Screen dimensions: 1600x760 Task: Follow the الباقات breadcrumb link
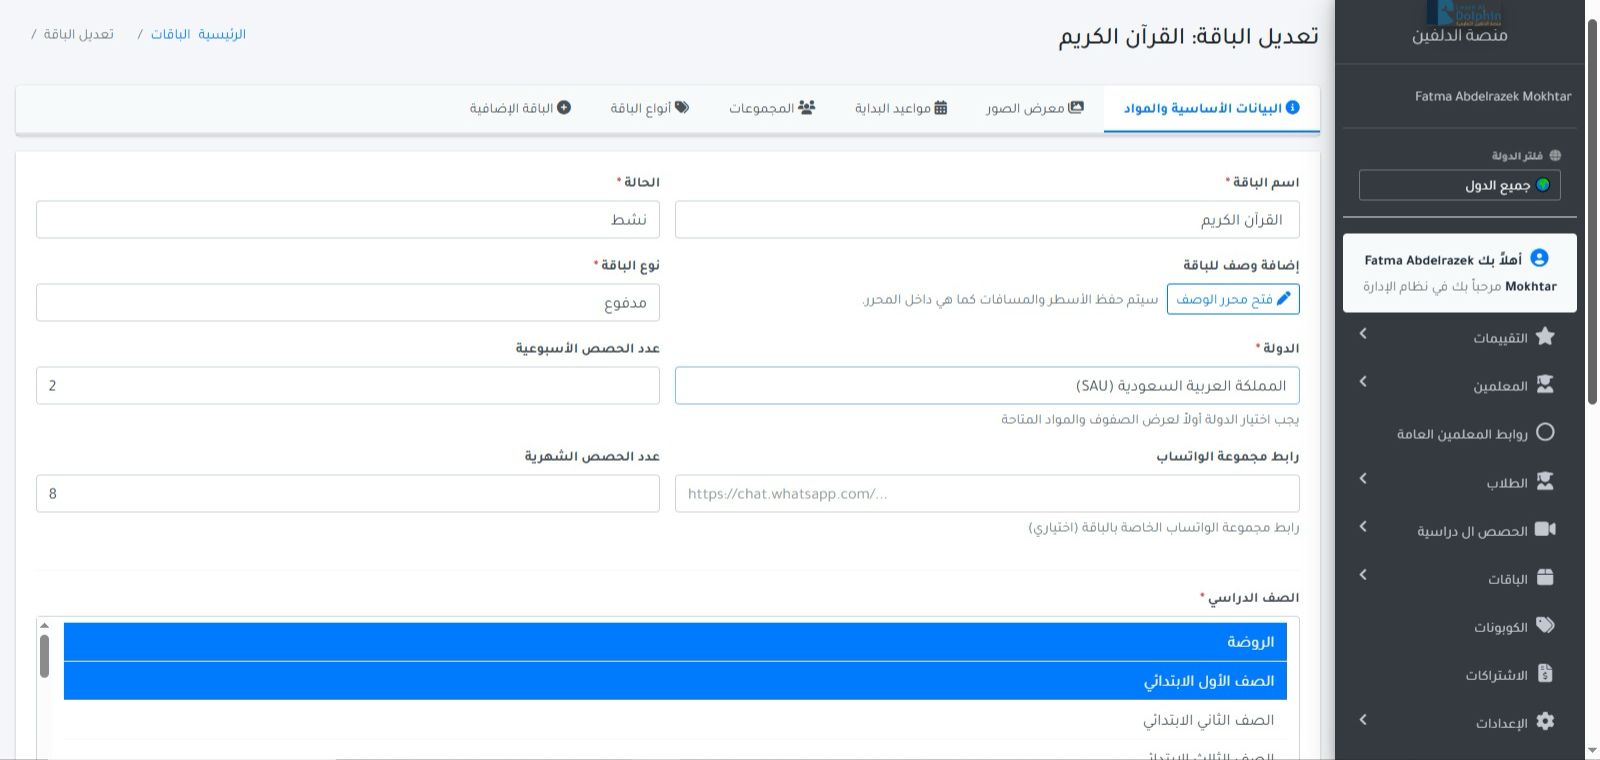pyautogui.click(x=170, y=34)
